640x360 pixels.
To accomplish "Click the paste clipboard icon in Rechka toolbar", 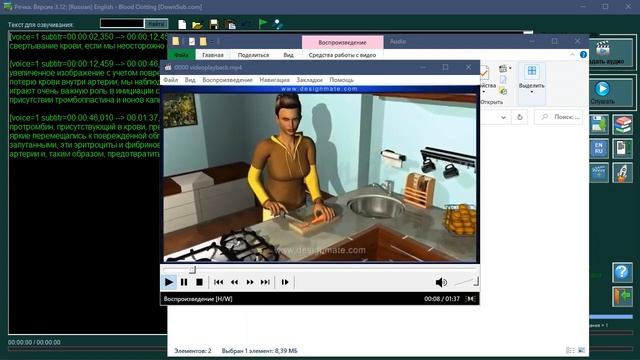I will click(231, 24).
